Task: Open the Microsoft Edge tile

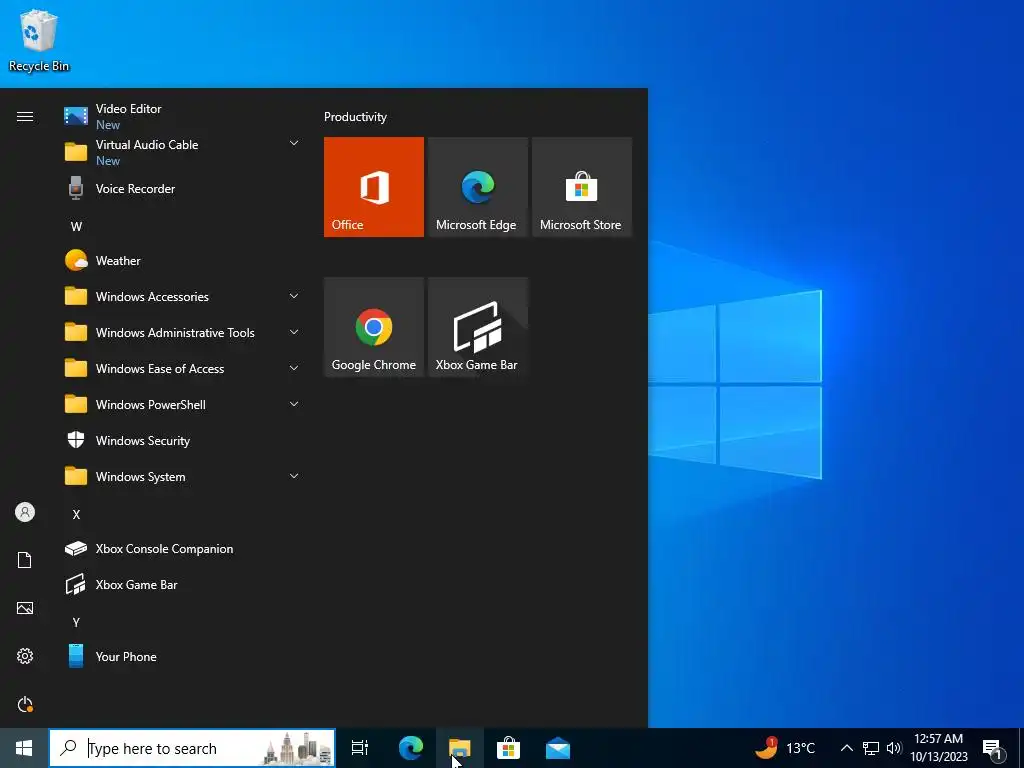Action: point(477,187)
